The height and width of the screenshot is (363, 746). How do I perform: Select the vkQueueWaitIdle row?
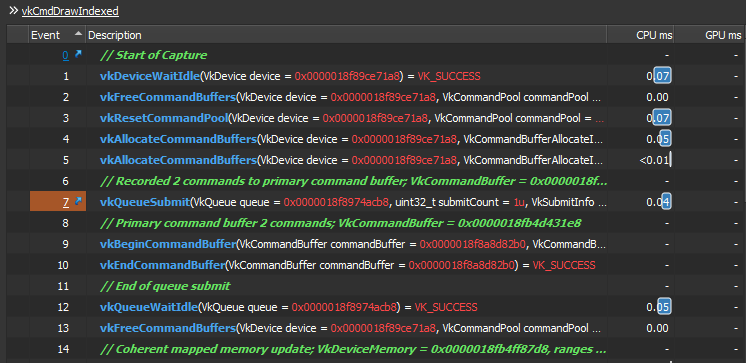point(376,307)
